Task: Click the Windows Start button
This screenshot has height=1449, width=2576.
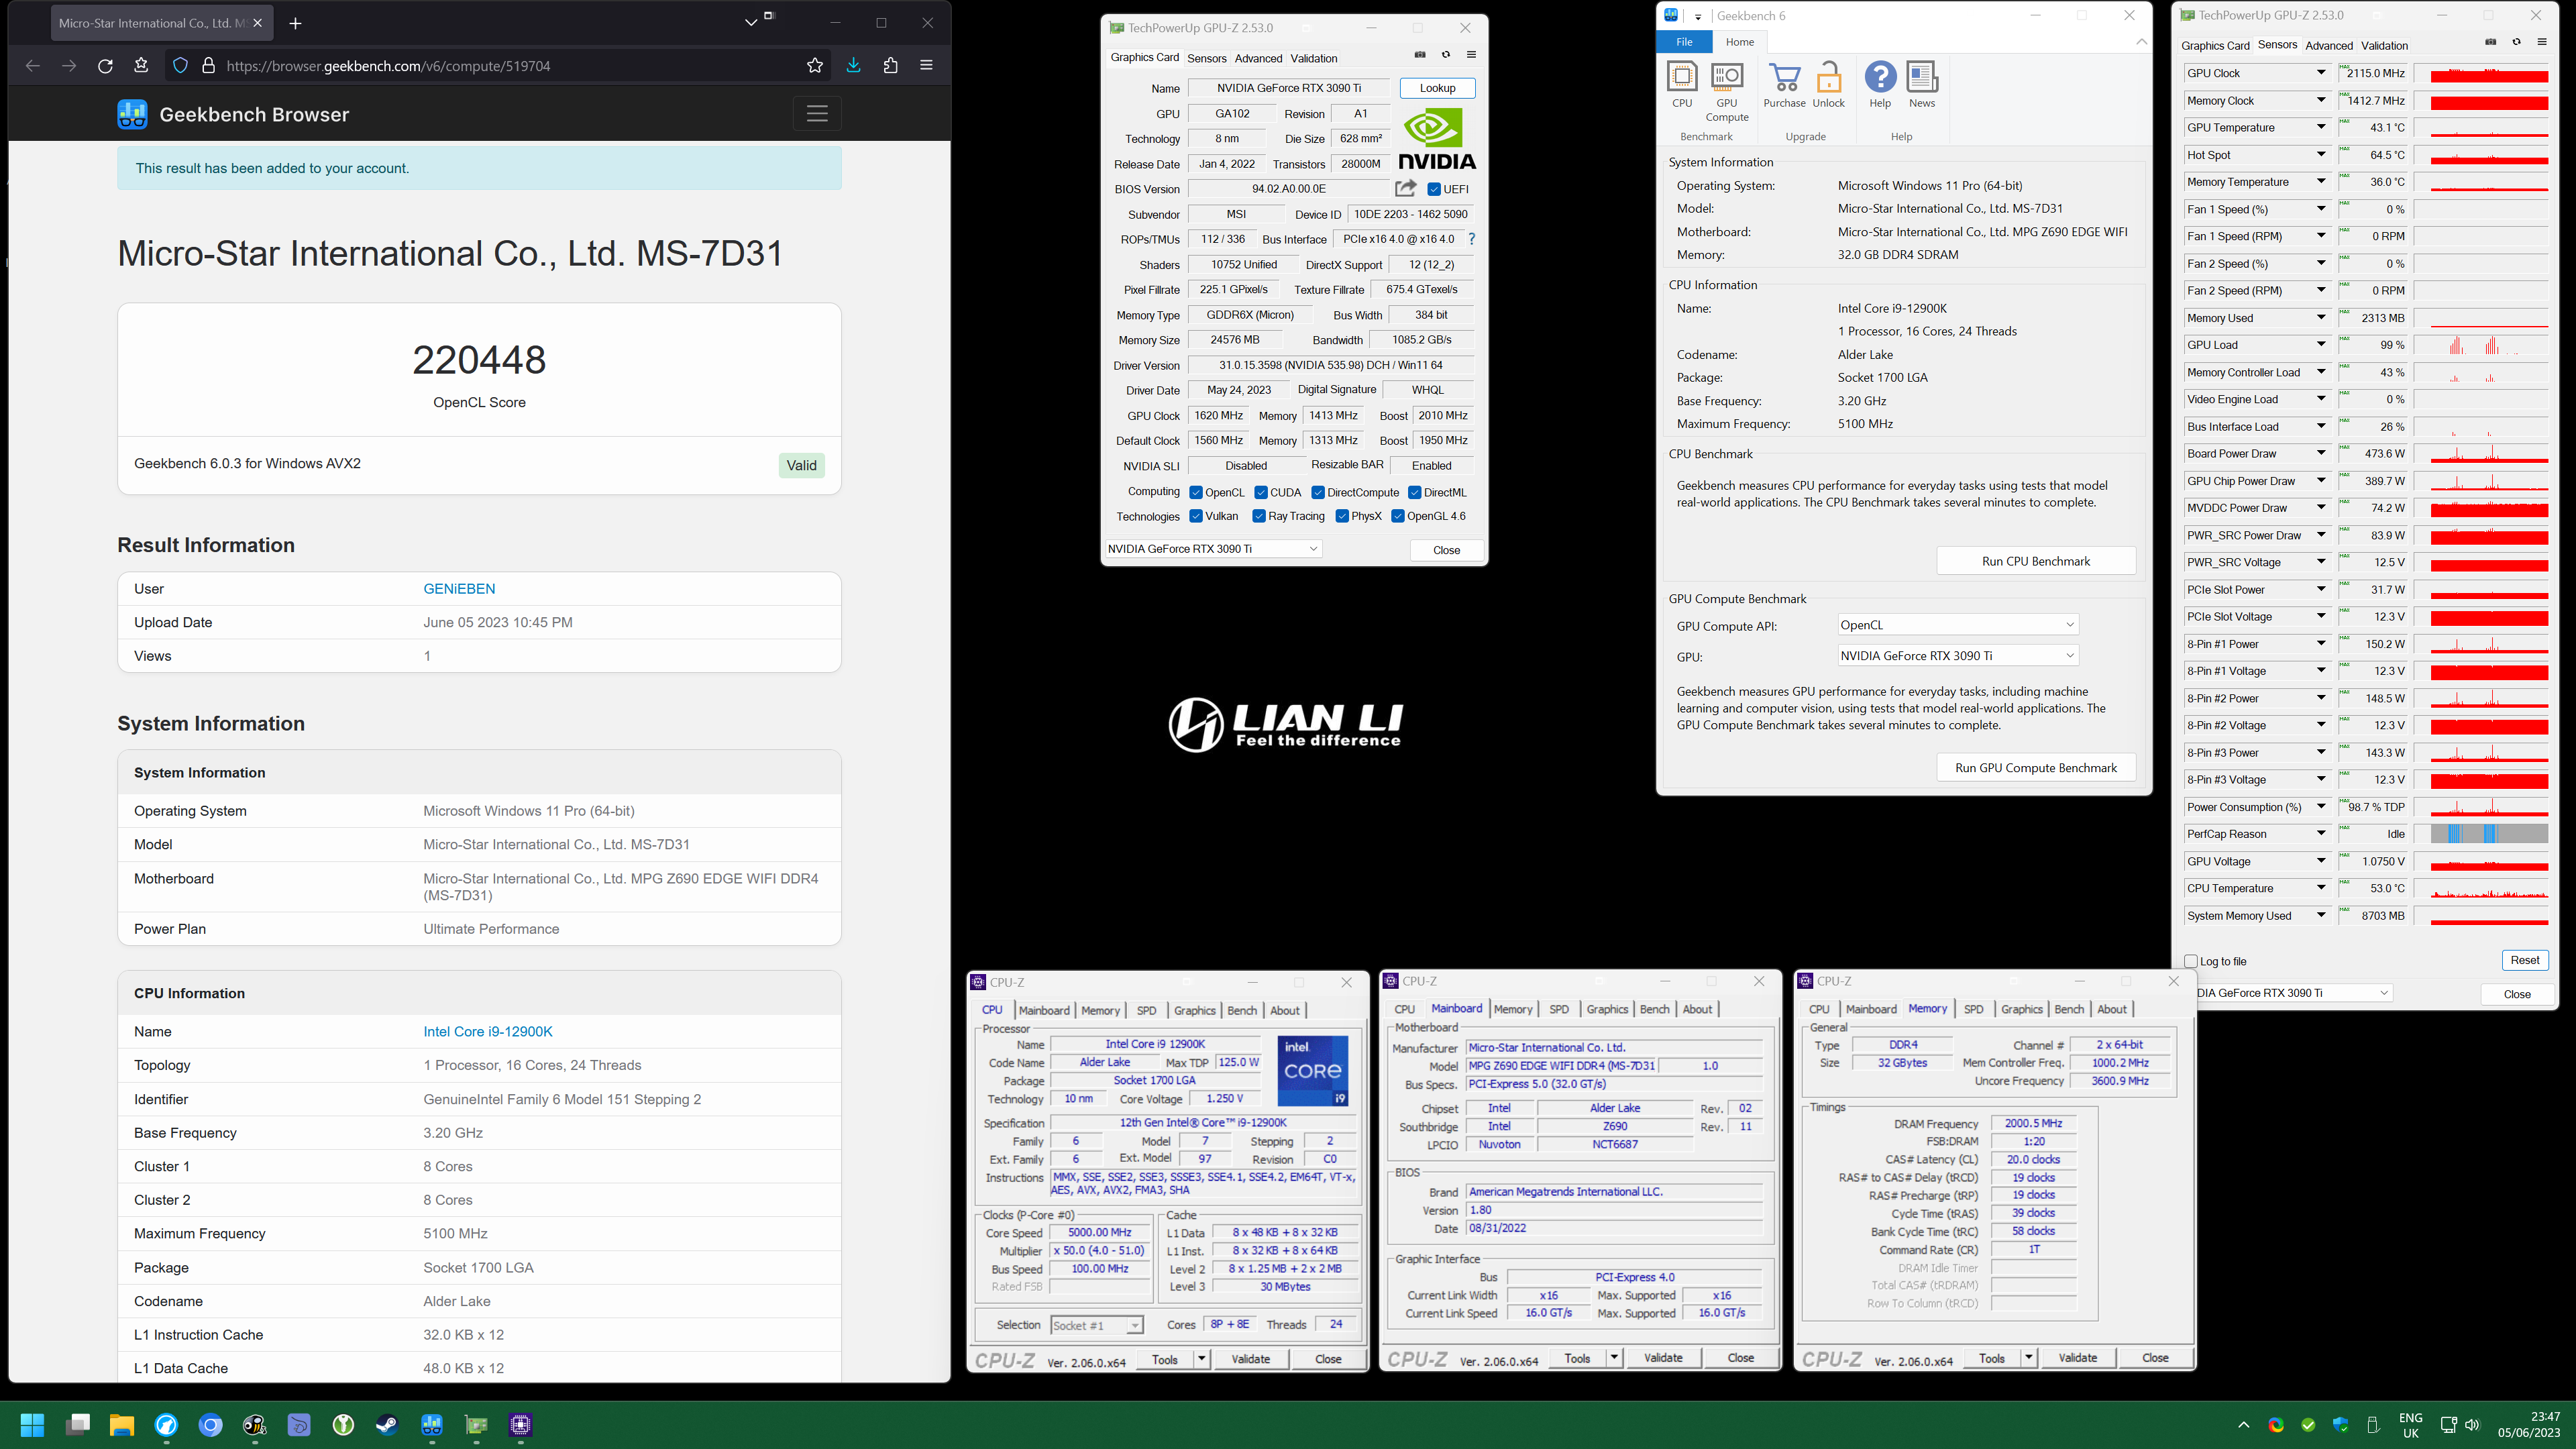Action: pyautogui.click(x=32, y=1425)
